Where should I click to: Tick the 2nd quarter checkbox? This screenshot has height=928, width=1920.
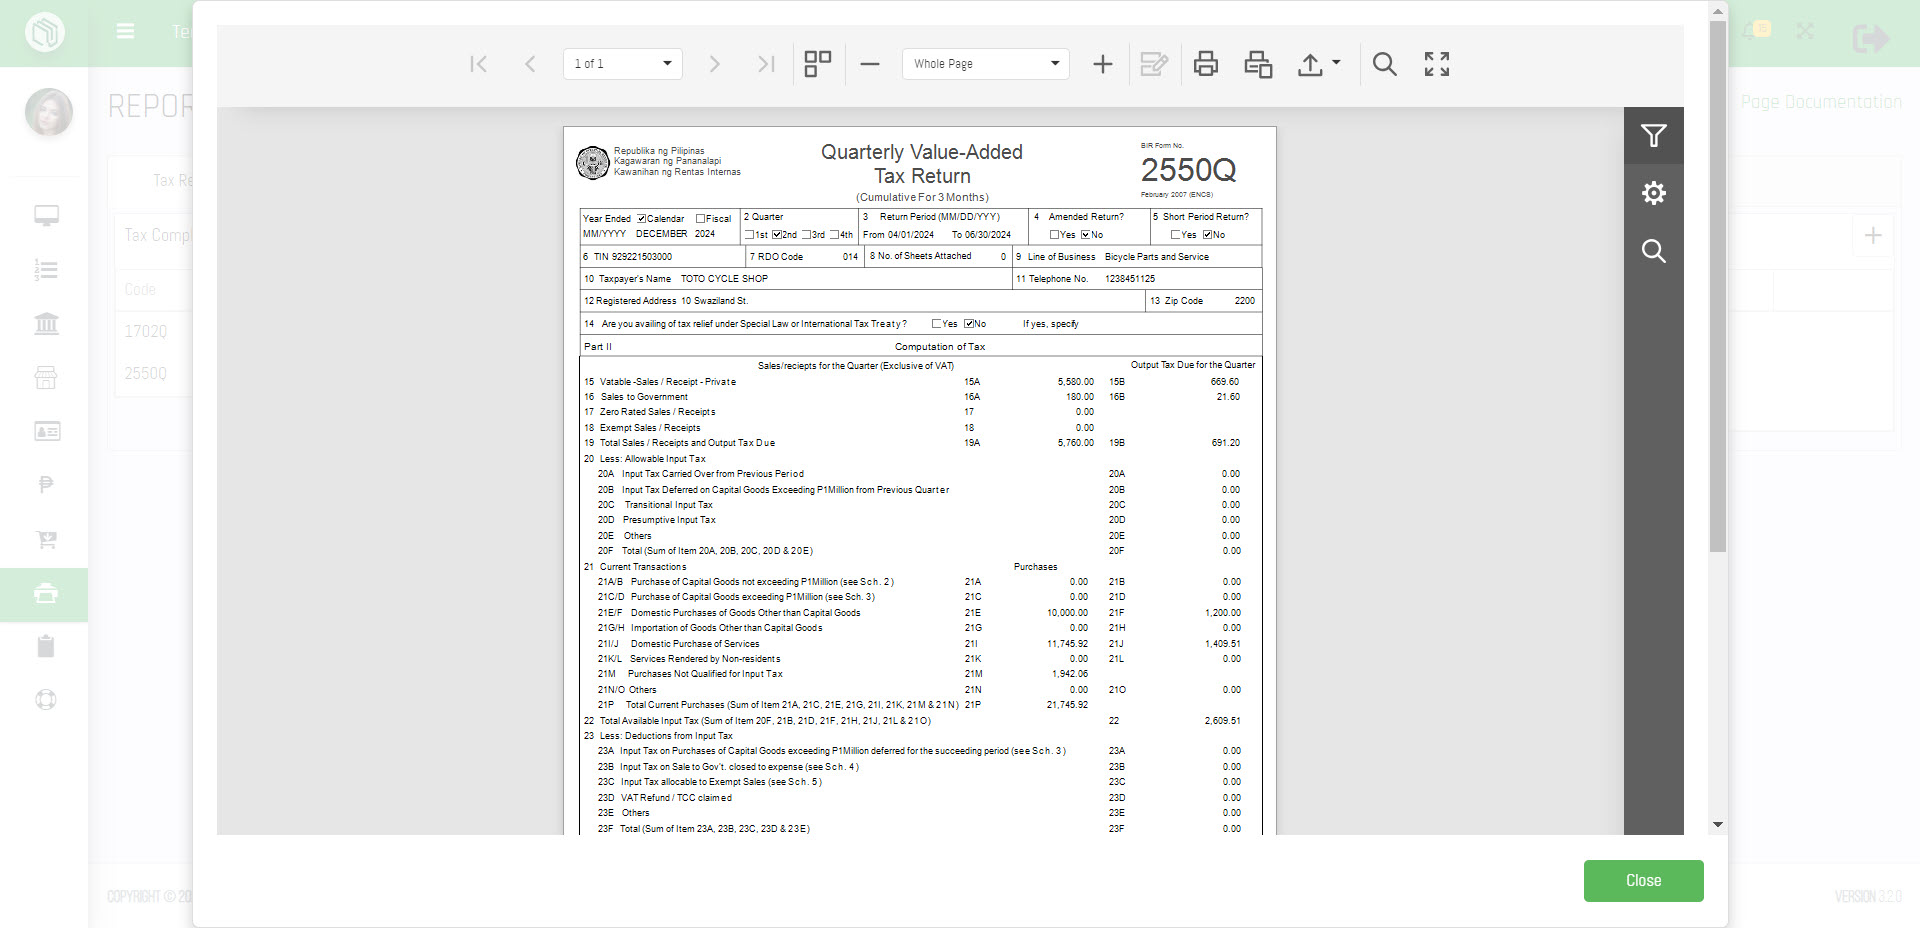(777, 235)
